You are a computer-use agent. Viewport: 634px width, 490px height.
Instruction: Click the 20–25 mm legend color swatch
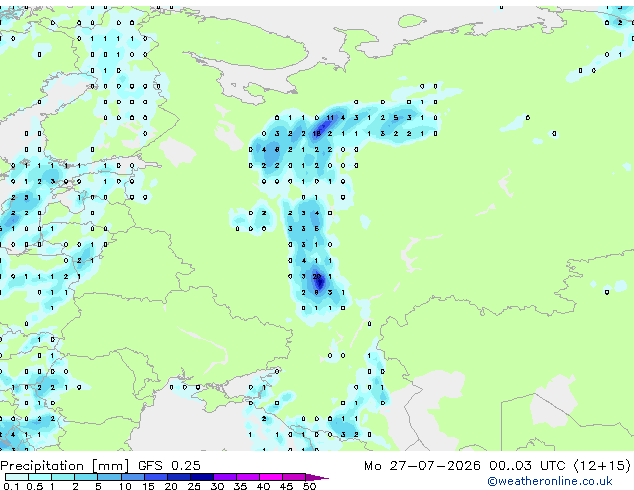coord(178,477)
